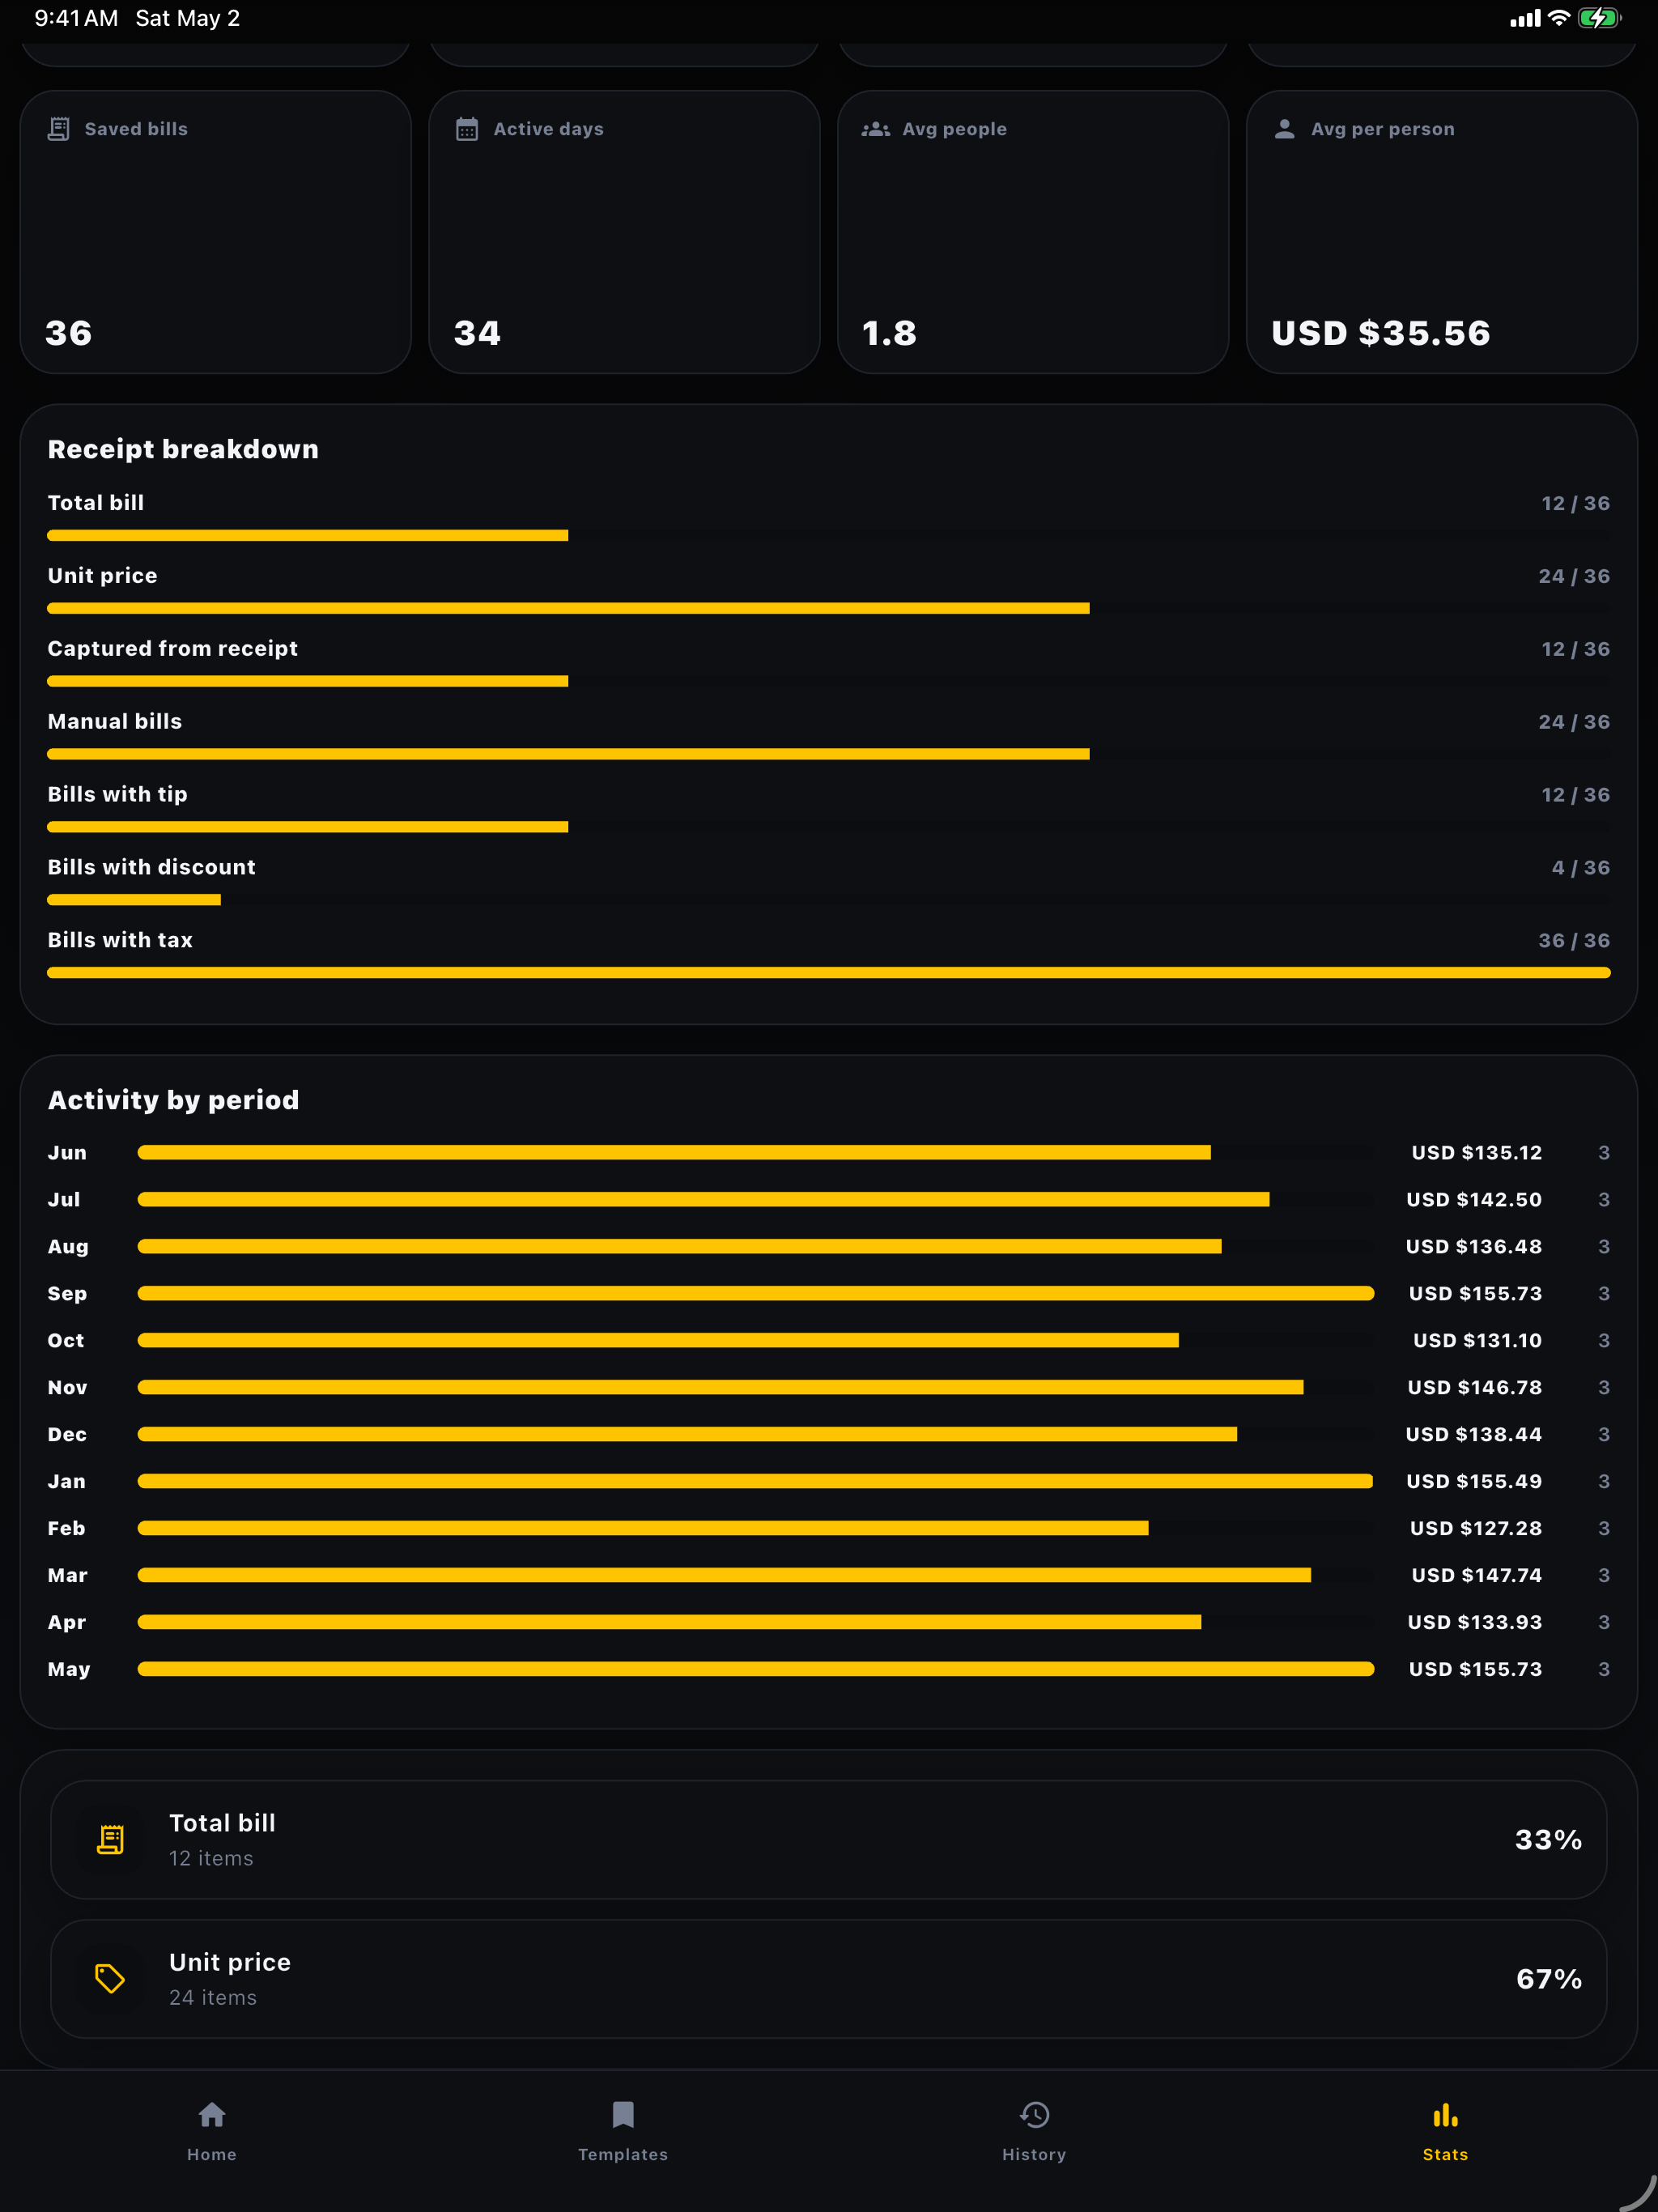Click the 'USD $147.74' Mar amount

tap(1477, 1576)
